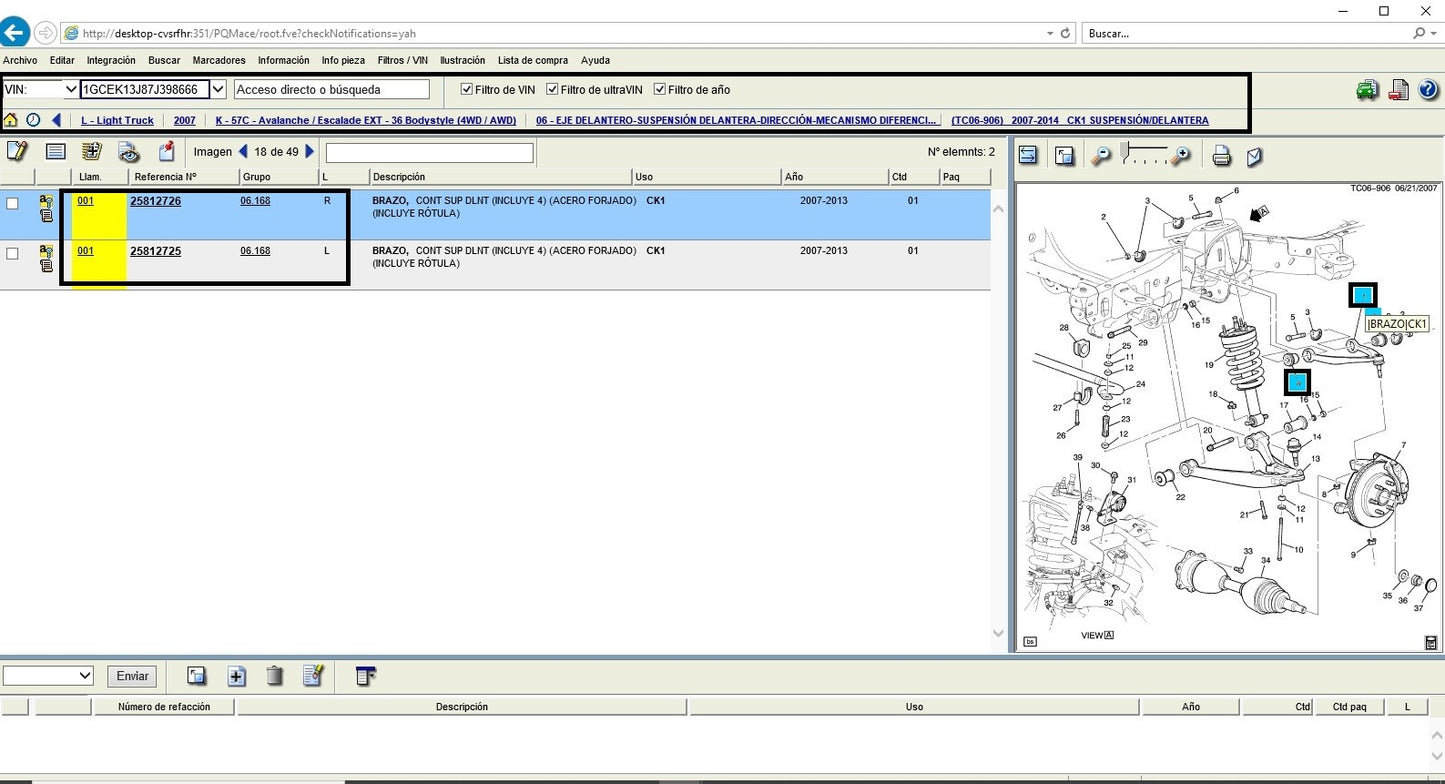Viewport: 1445px width, 784px height.
Task: Click the home icon in breadcrumb bar
Action: pyautogui.click(x=11, y=120)
